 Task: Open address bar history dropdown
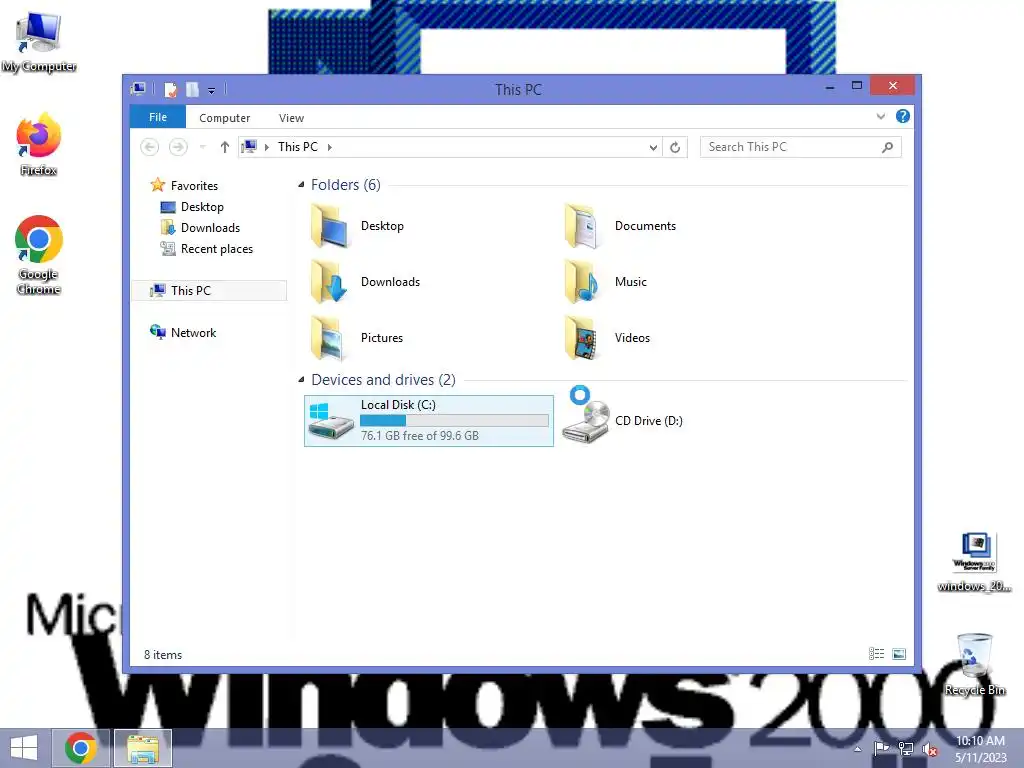(653, 148)
